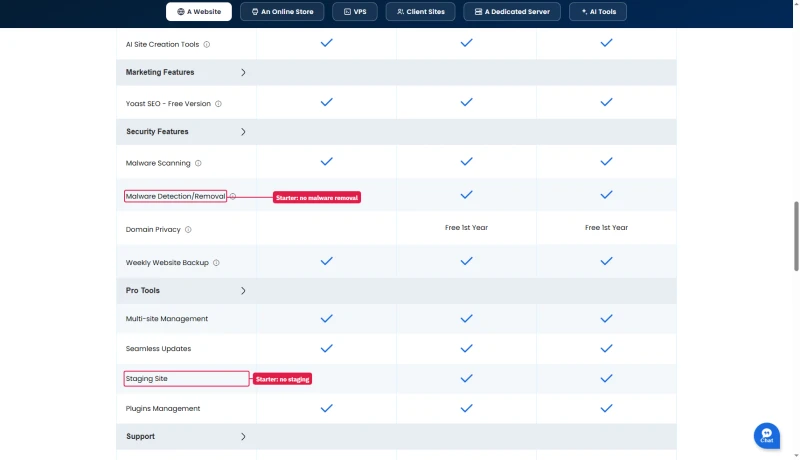Collapse the Marketing Features section
This screenshot has width=800, height=460.
point(243,72)
